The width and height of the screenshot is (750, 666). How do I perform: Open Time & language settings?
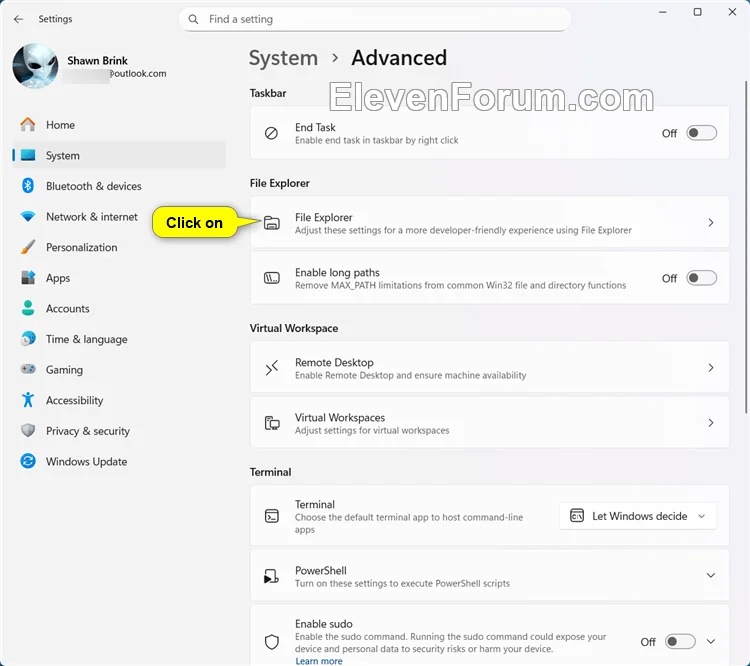point(119,339)
